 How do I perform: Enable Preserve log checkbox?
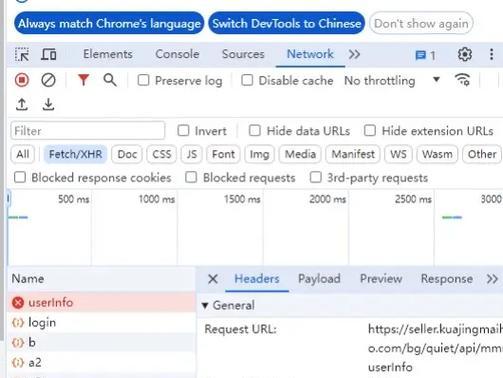click(x=143, y=80)
